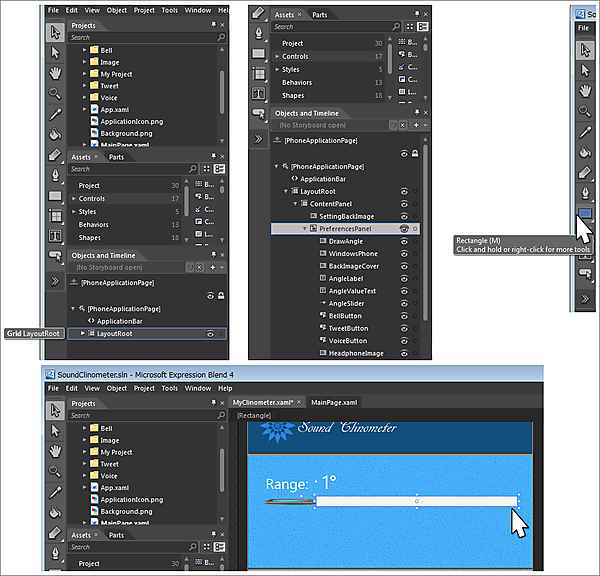Collapse the PreferencesPanel node
The width and height of the screenshot is (600, 576).
coord(305,229)
